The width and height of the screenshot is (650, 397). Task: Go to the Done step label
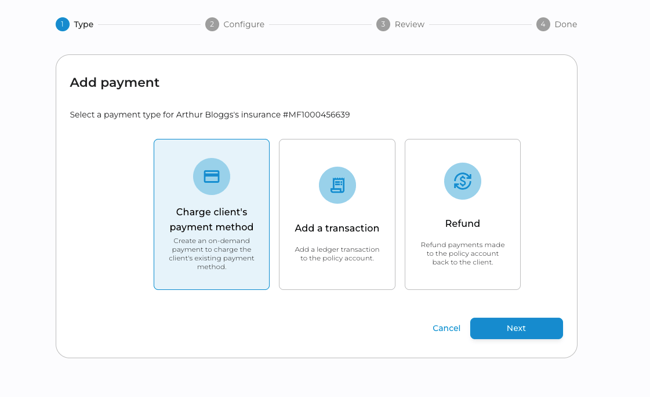[x=566, y=24]
